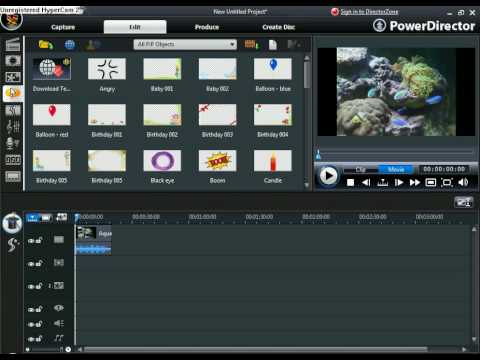This screenshot has width=480, height=360.
Task: Click the preview scrubber slider handle
Action: [x=318, y=154]
